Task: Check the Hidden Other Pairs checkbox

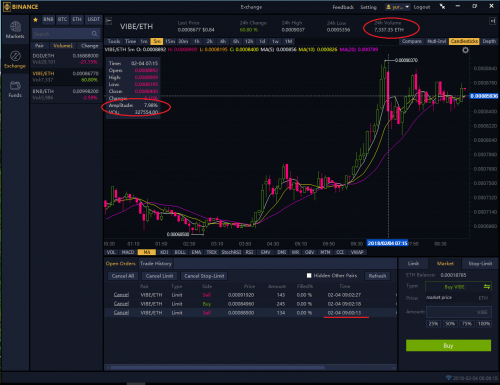Action: (x=309, y=275)
